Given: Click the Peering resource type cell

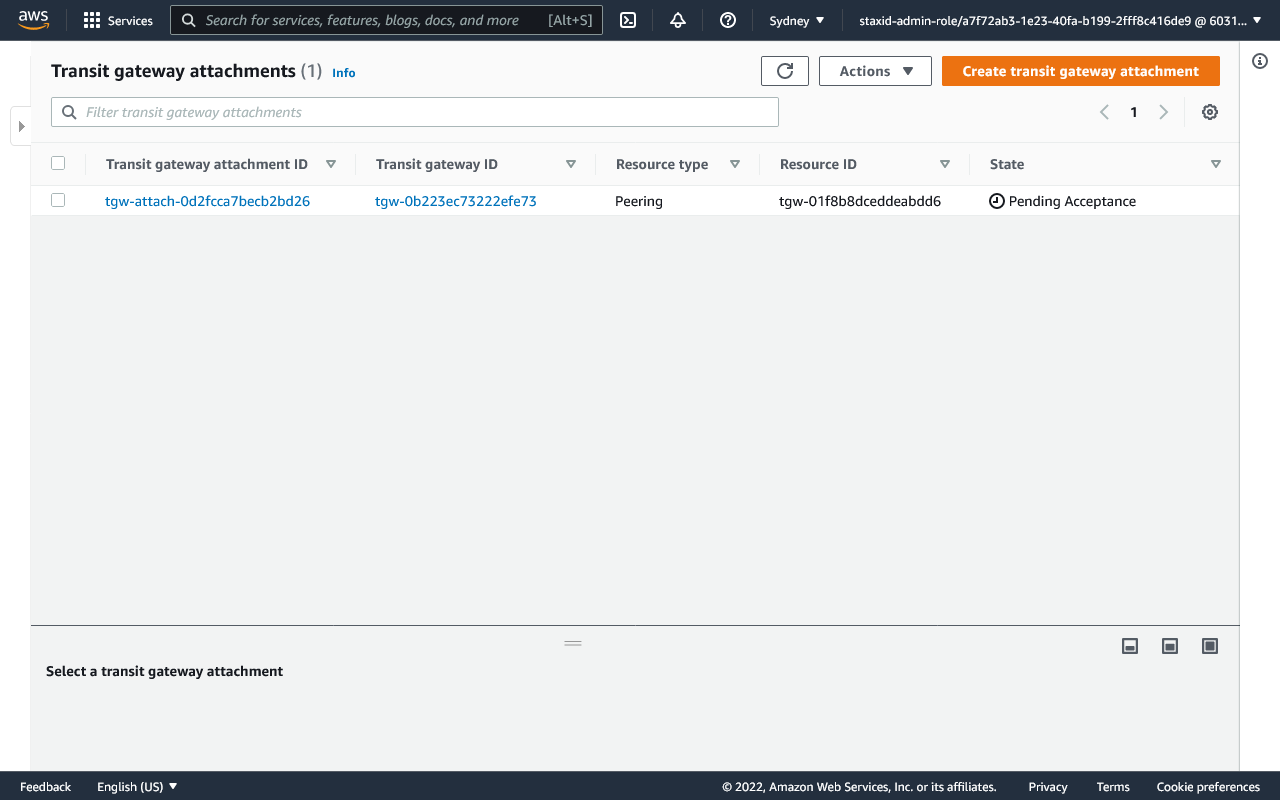Looking at the screenshot, I should point(639,201).
